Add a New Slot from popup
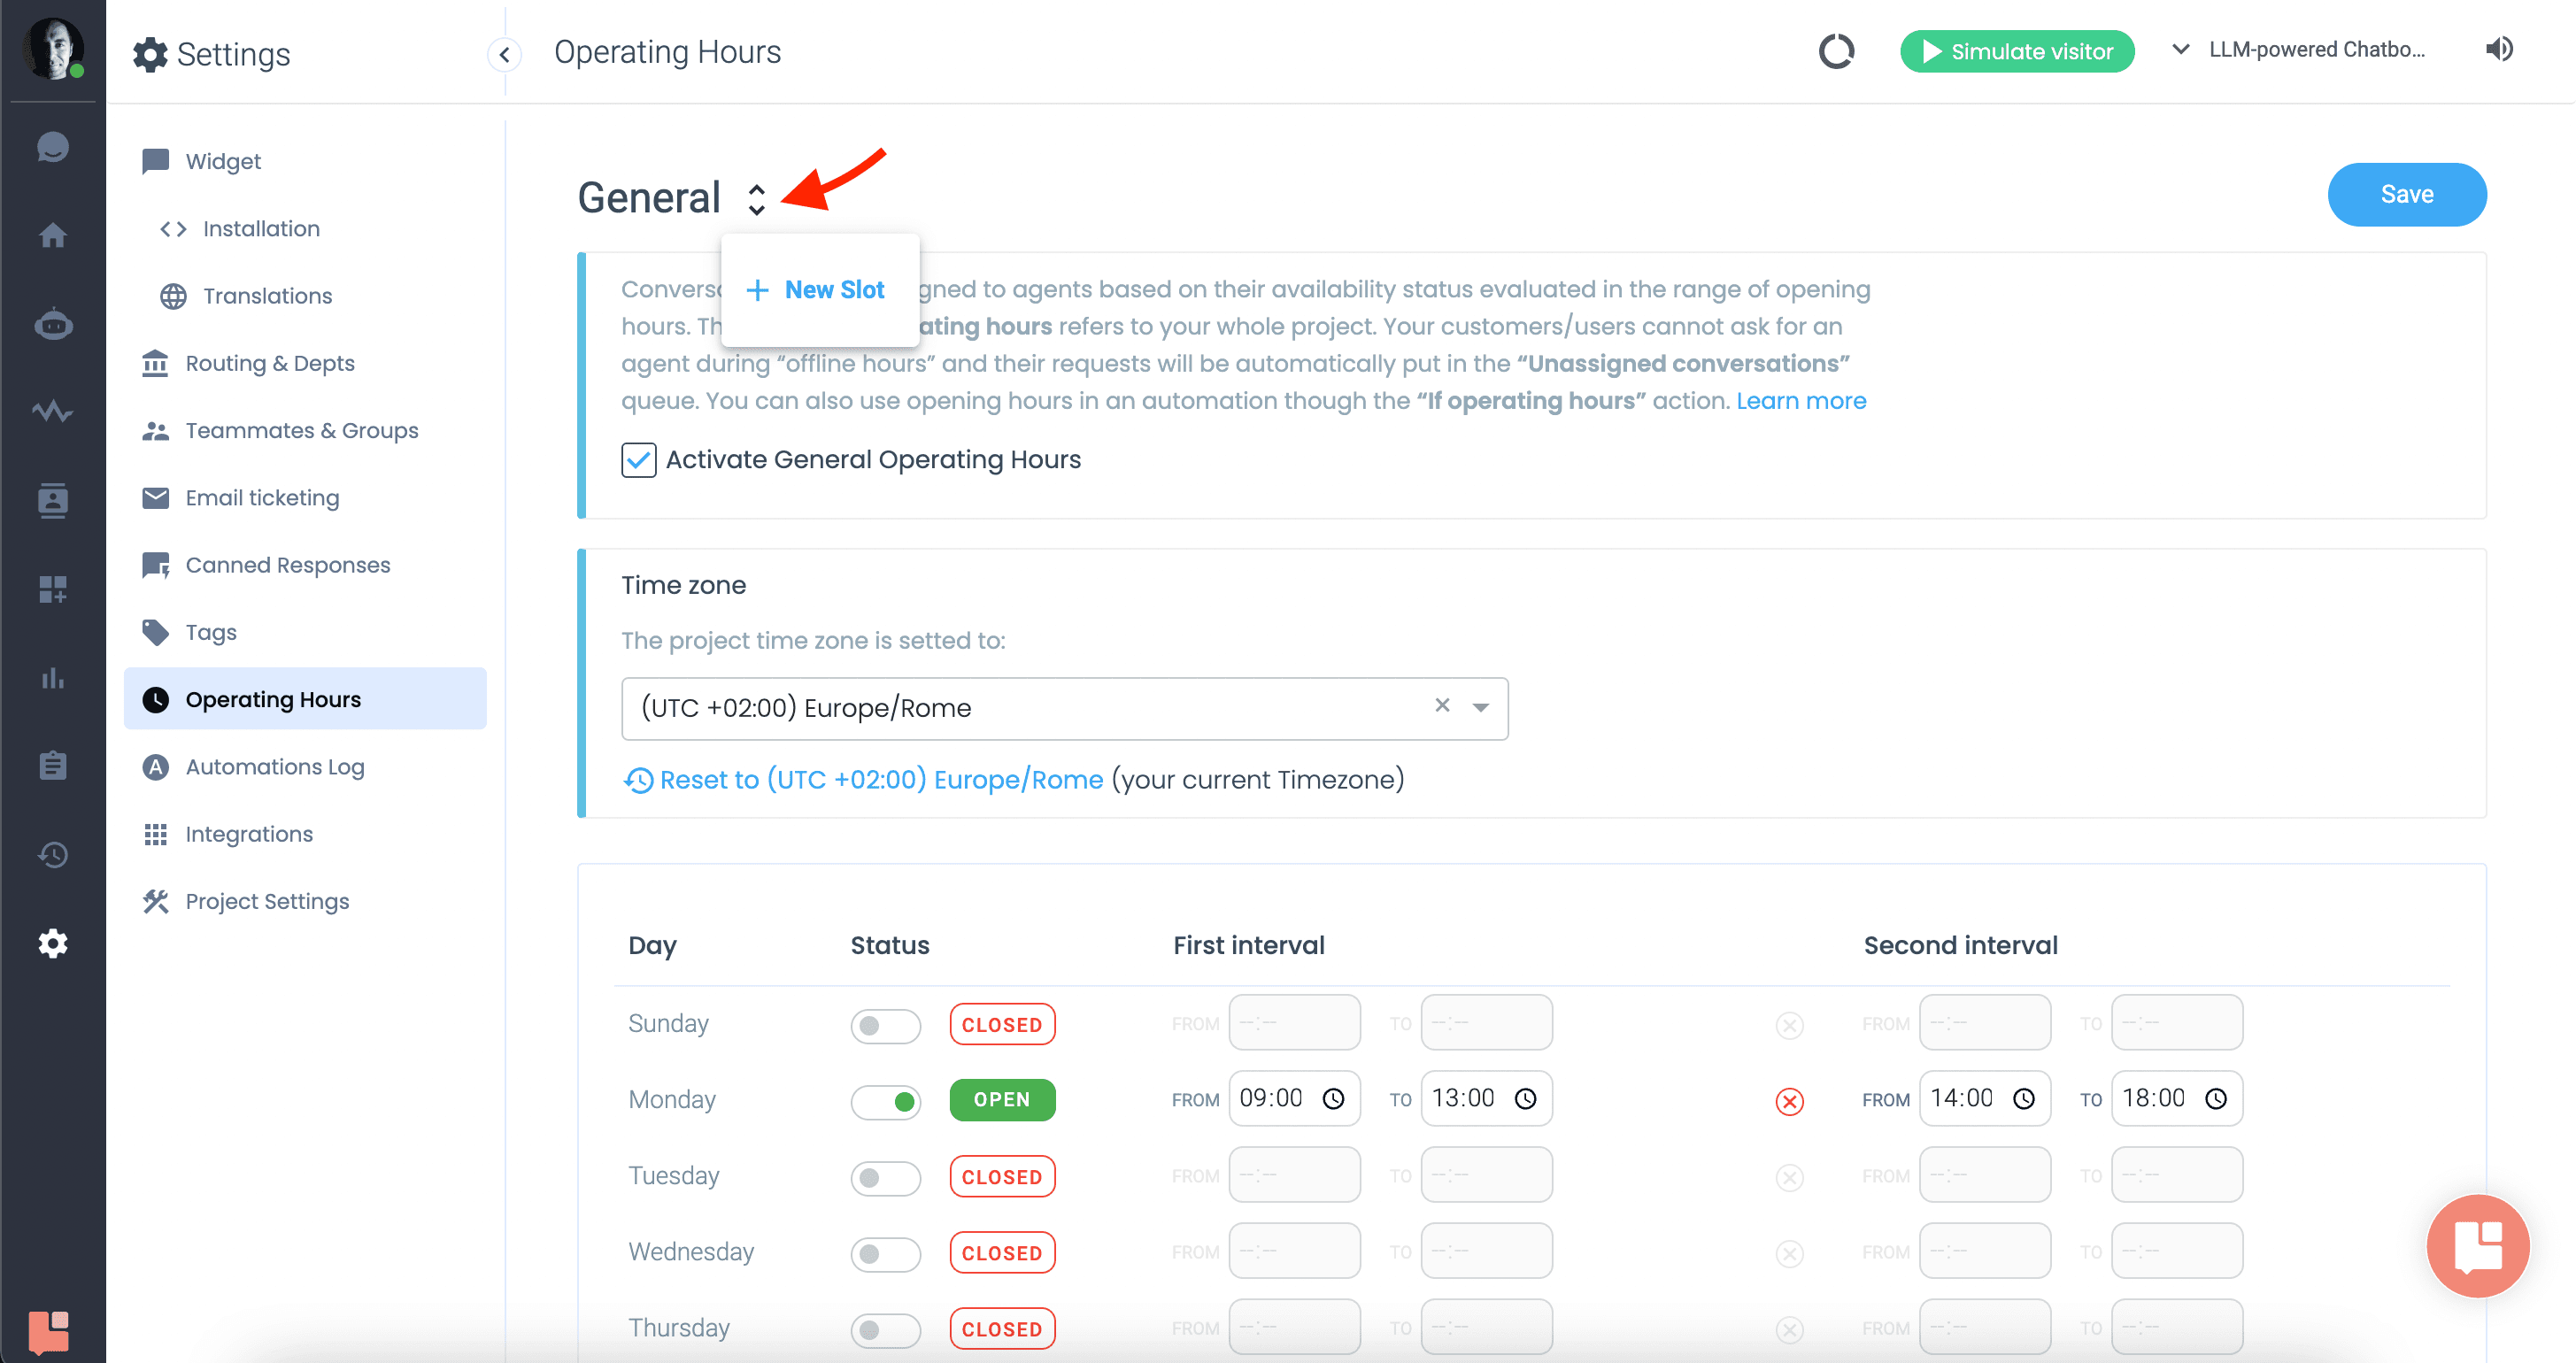The image size is (2576, 1363). click(x=816, y=290)
